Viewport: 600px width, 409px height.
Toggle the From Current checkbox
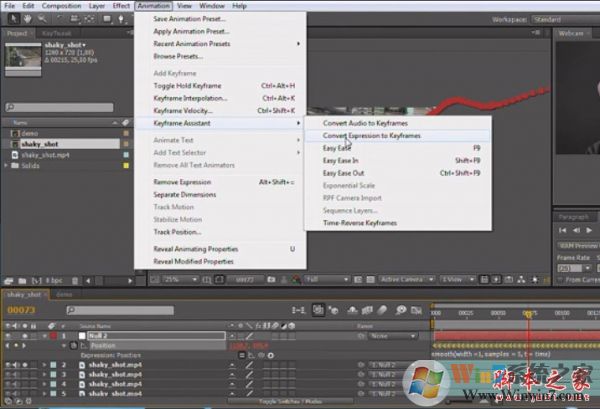pyautogui.click(x=559, y=277)
